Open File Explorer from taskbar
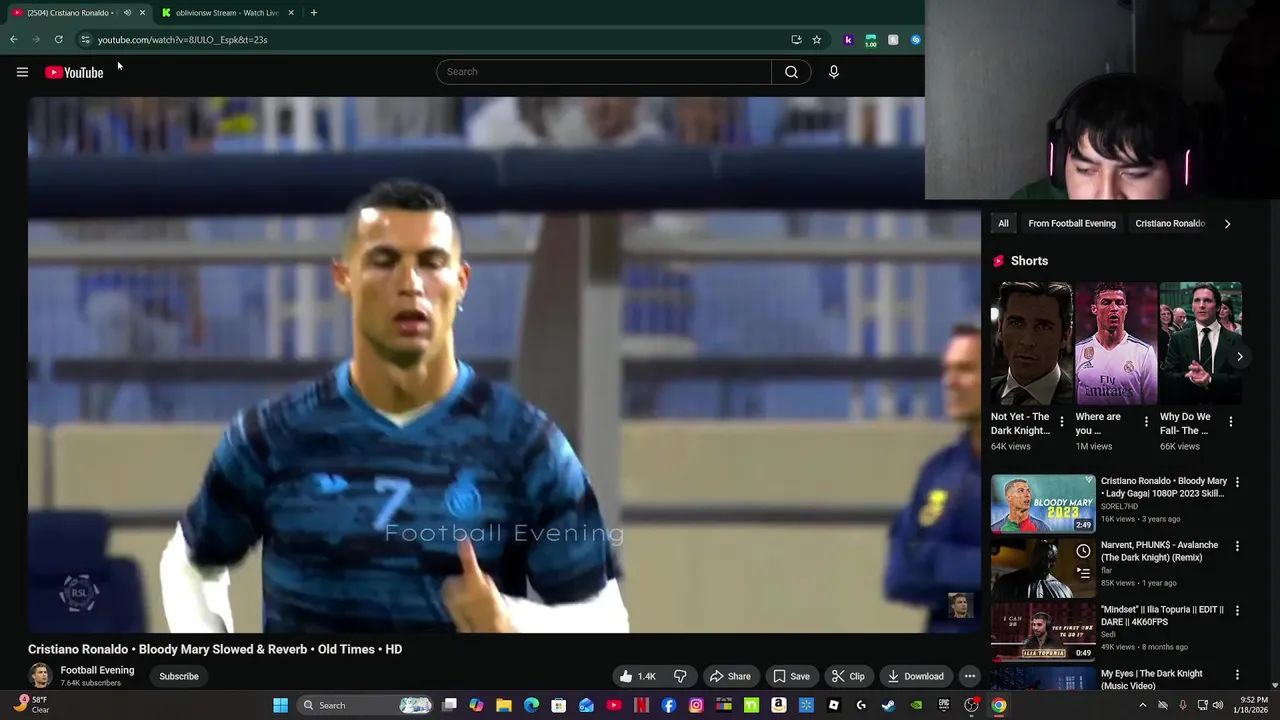 point(504,706)
